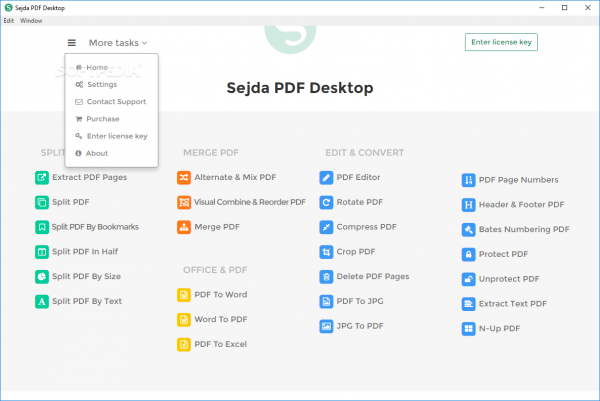Select the Alternate & Mix PDF icon
600x401 pixels.
(x=184, y=178)
